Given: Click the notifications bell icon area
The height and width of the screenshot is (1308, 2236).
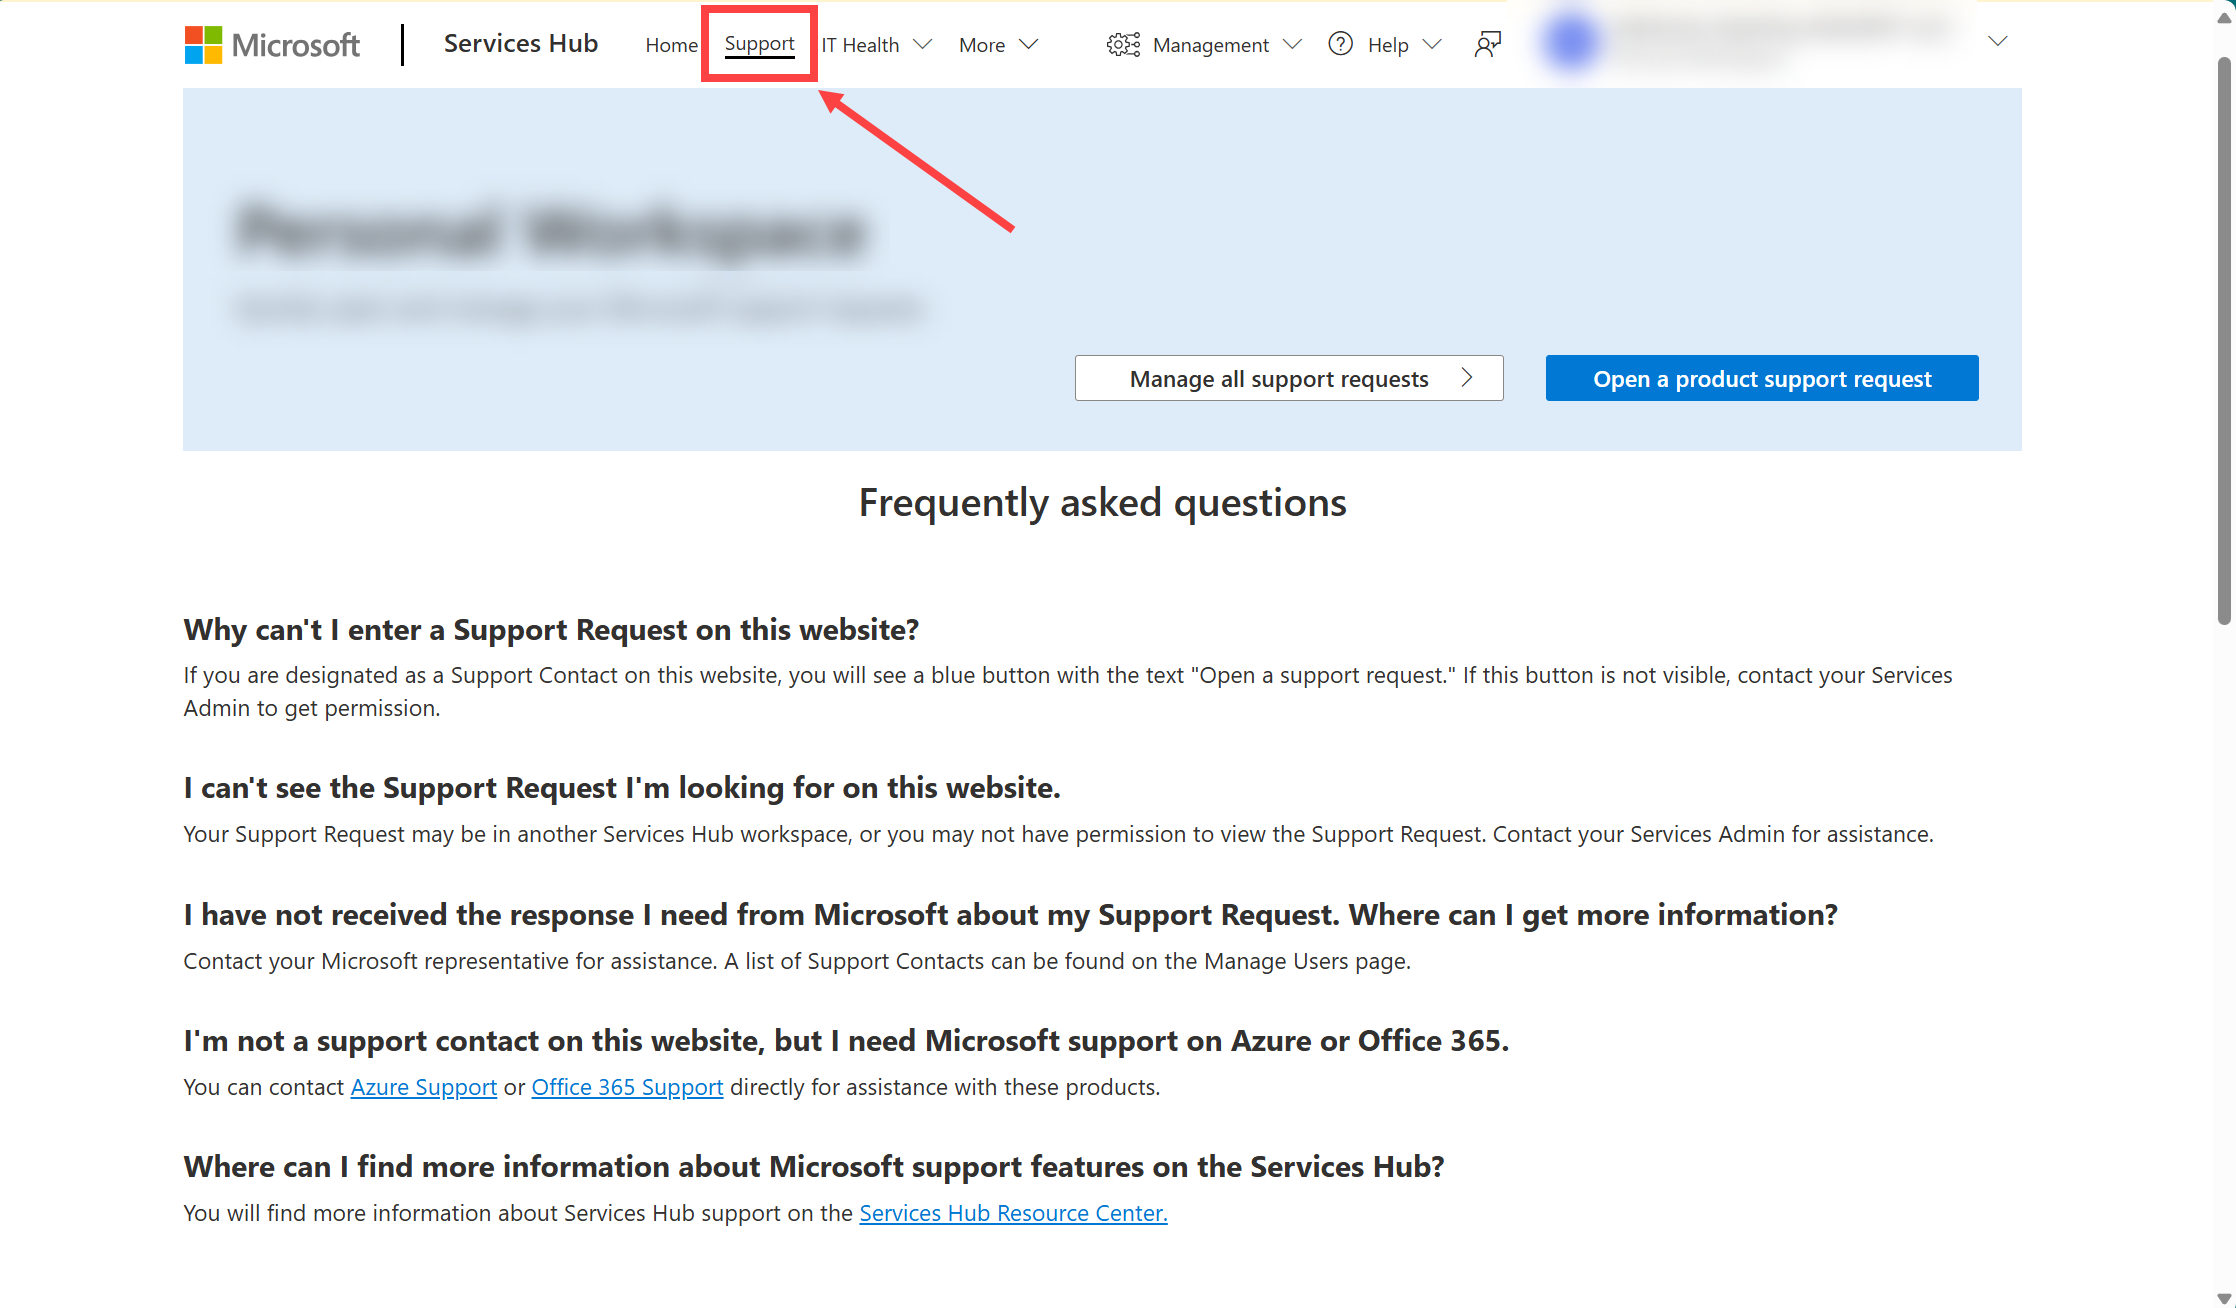Looking at the screenshot, I should click(1487, 44).
